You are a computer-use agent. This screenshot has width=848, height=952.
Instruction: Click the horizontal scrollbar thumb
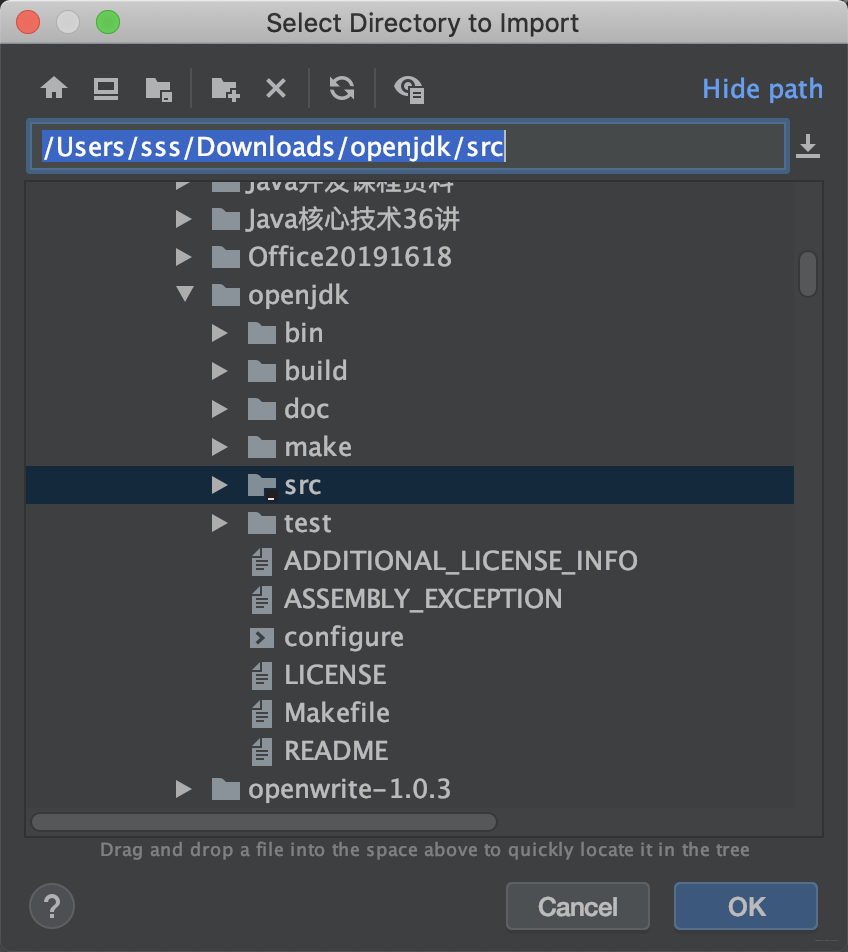click(264, 822)
